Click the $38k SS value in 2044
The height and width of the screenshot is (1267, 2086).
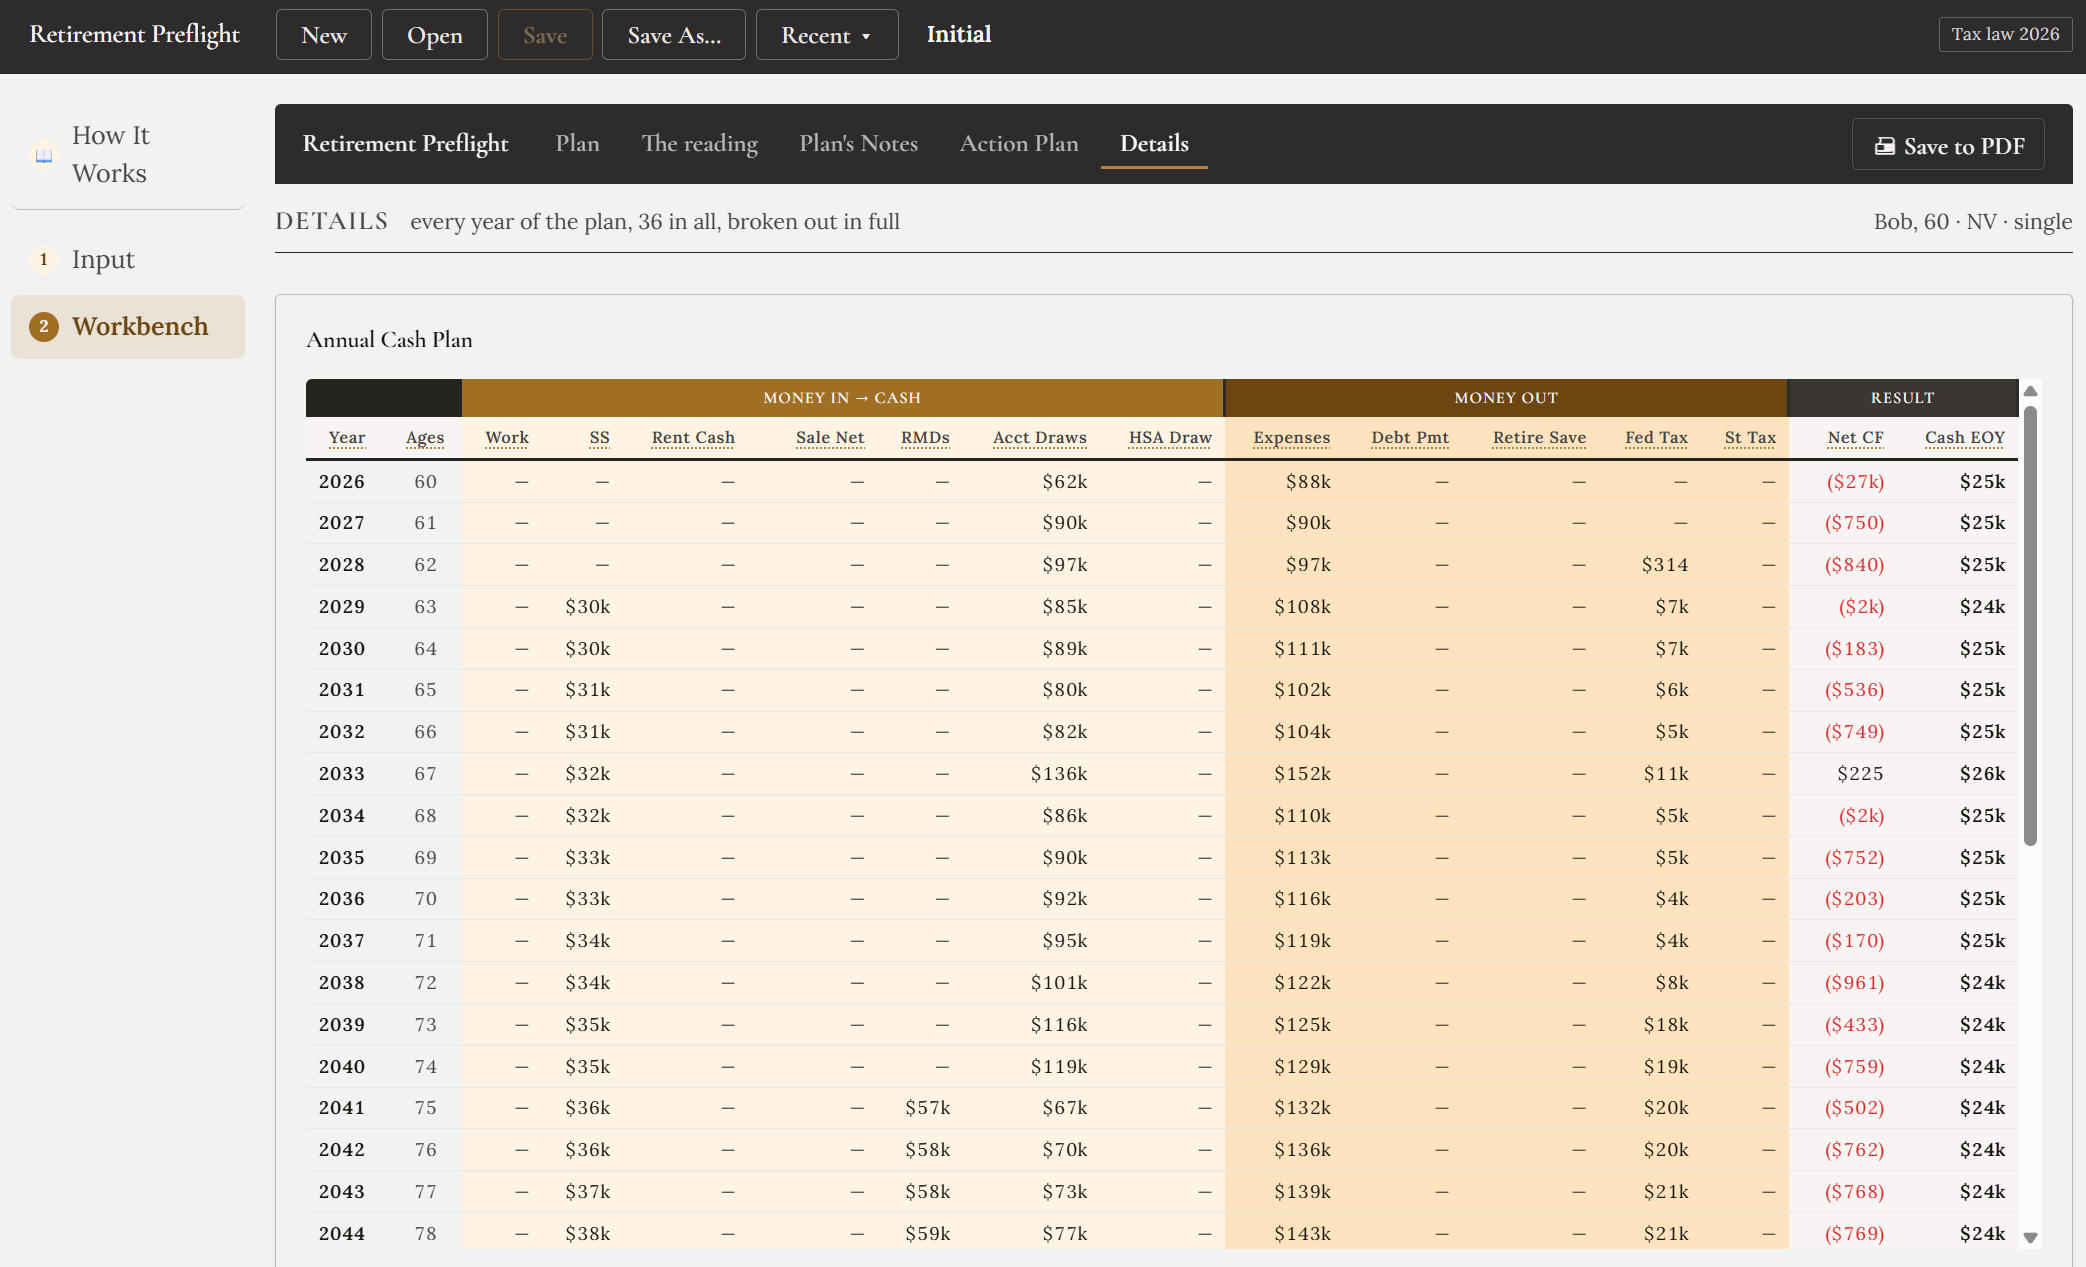(x=588, y=1234)
